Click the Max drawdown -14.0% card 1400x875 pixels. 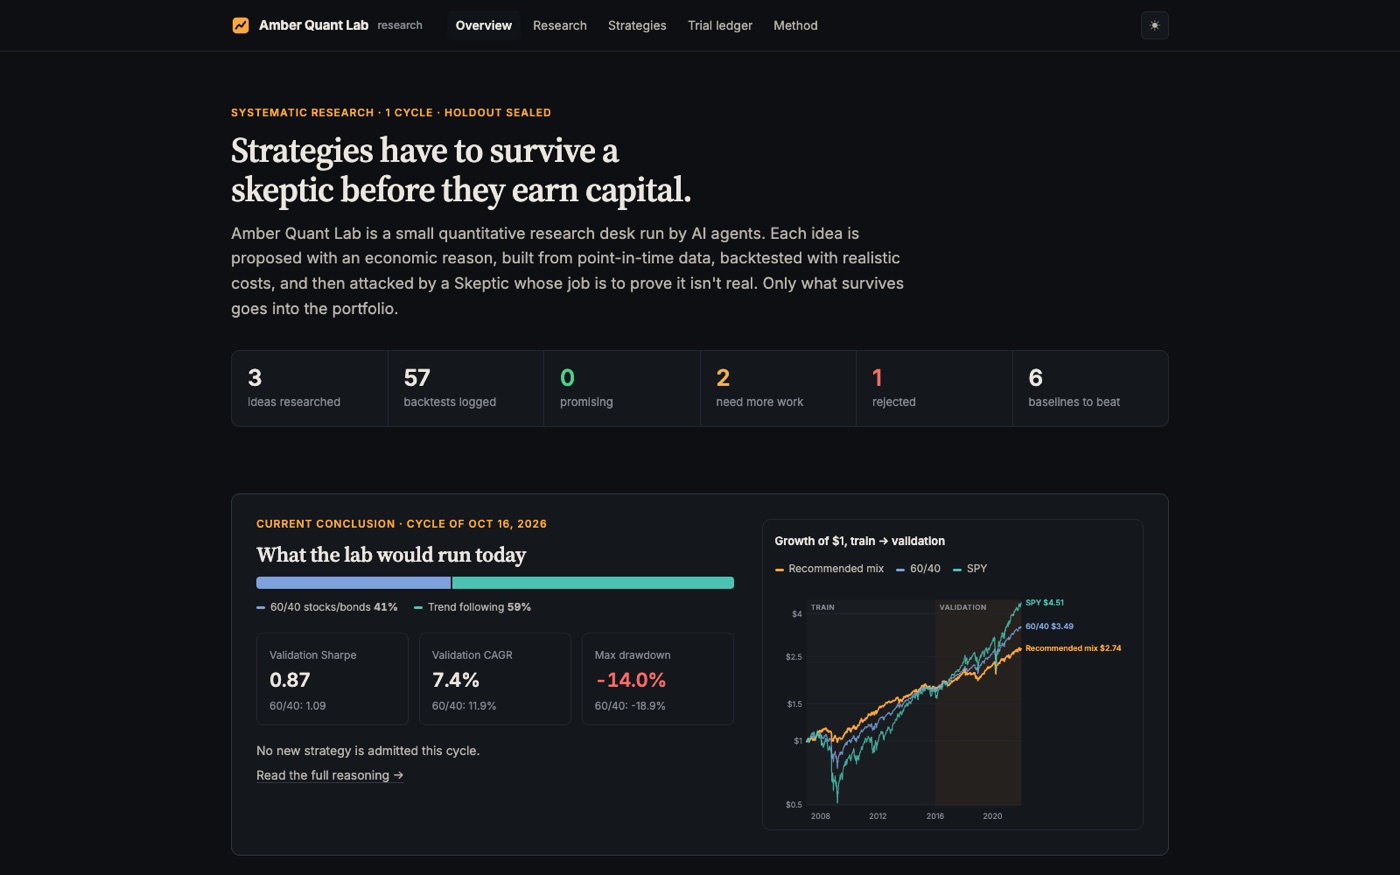[658, 679]
